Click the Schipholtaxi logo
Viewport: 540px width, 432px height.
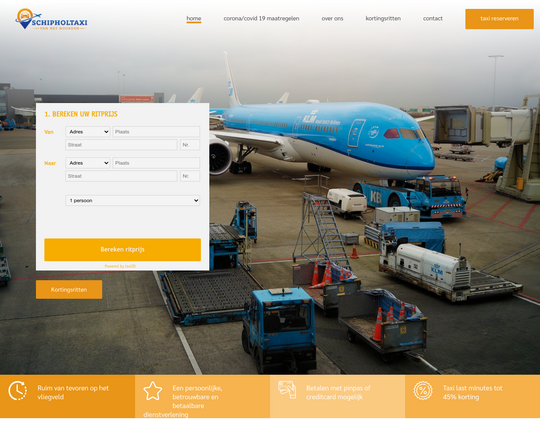tap(51, 19)
